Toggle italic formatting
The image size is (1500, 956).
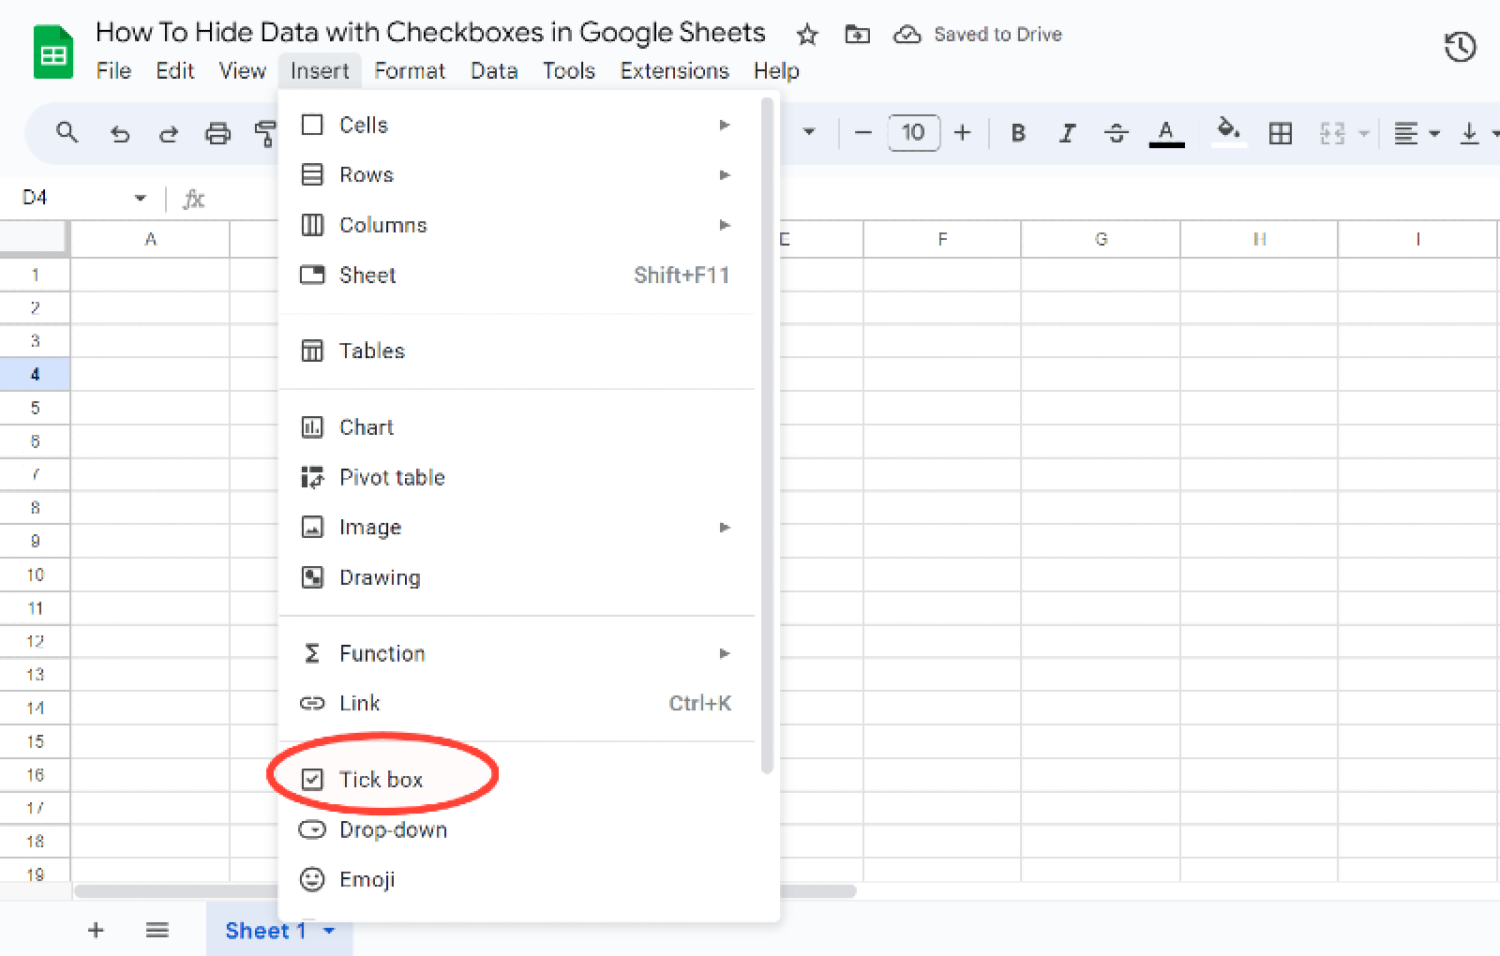pyautogui.click(x=1067, y=133)
